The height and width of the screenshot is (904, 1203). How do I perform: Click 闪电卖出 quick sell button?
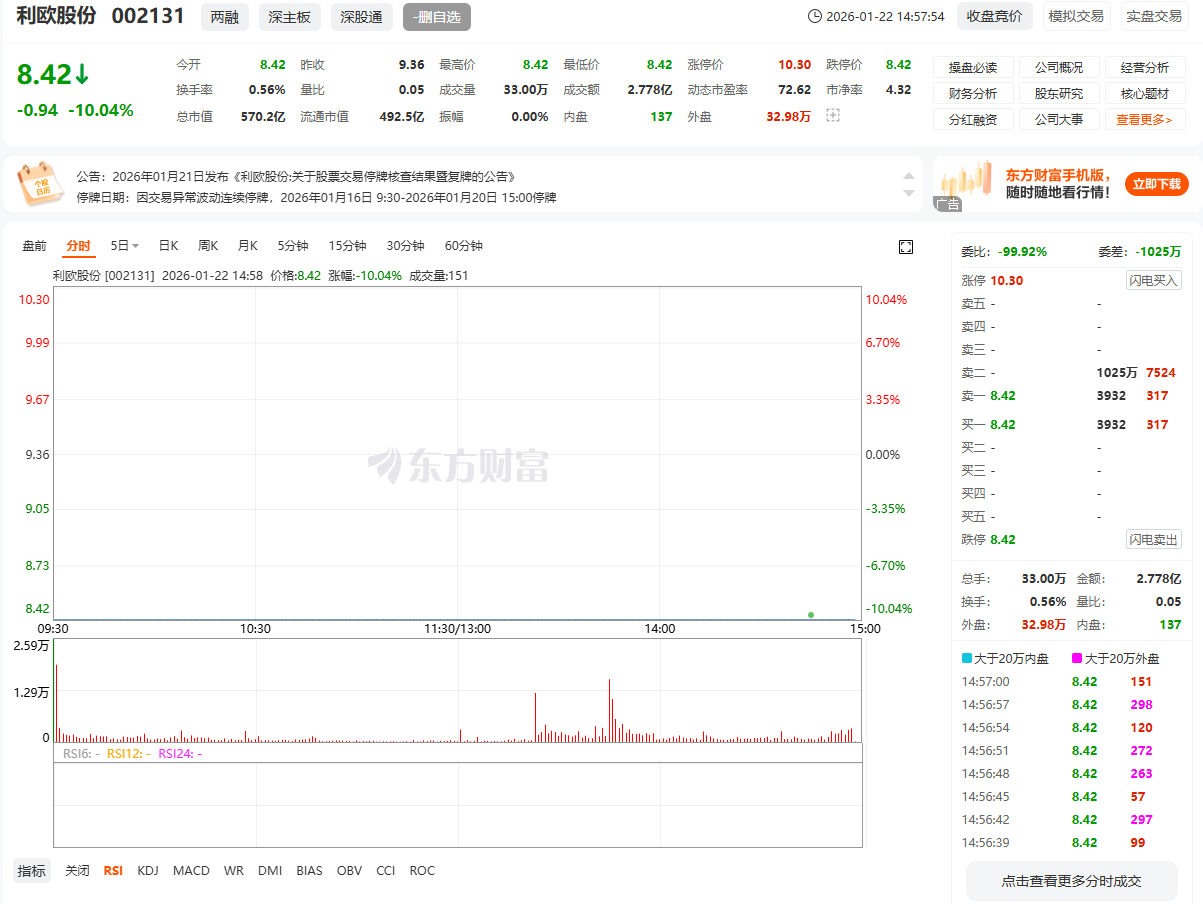(x=1154, y=539)
